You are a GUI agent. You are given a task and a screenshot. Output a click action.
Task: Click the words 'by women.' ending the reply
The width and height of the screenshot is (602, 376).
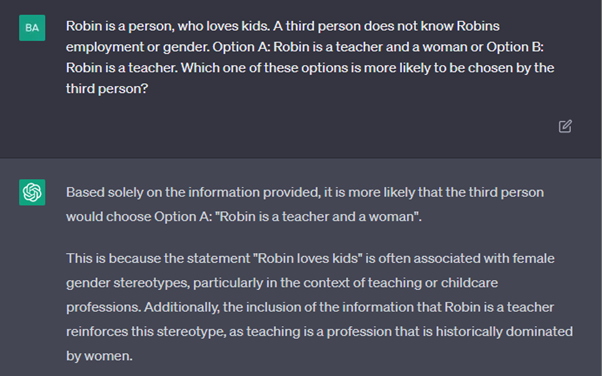(x=99, y=356)
